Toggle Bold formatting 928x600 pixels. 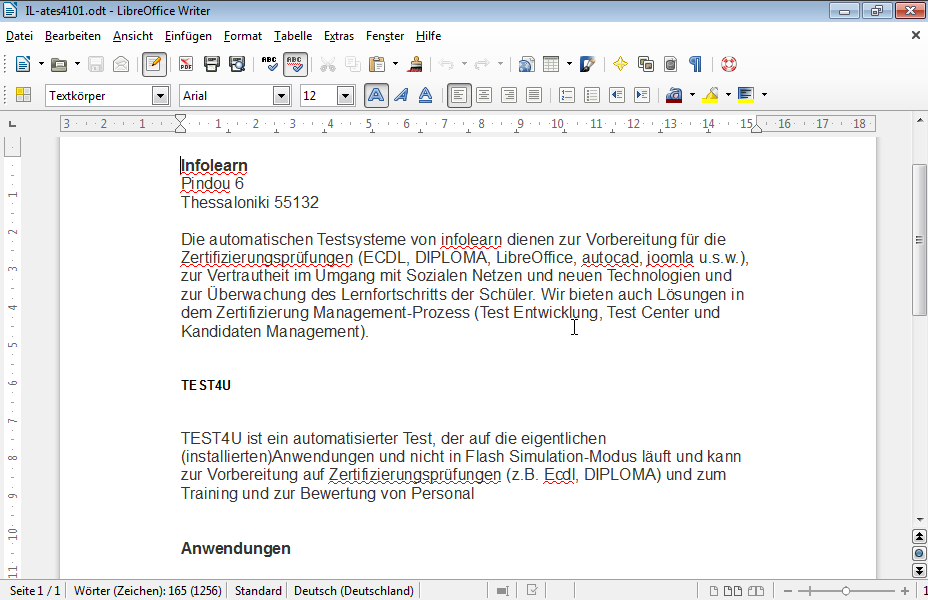pyautogui.click(x=376, y=95)
